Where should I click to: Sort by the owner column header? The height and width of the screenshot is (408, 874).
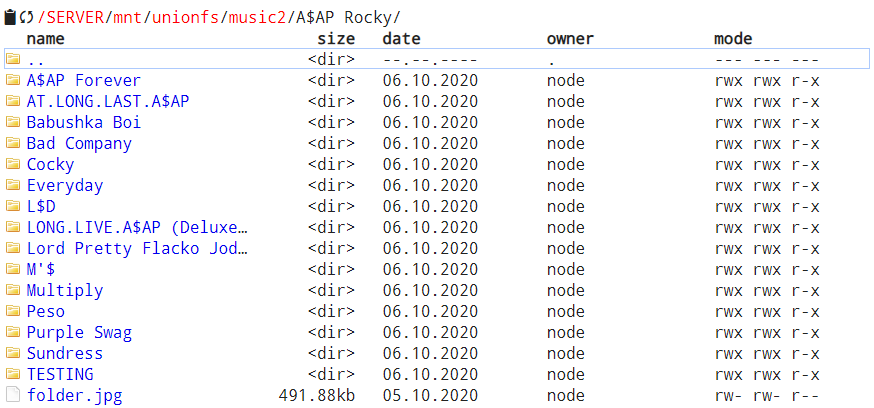coord(570,38)
